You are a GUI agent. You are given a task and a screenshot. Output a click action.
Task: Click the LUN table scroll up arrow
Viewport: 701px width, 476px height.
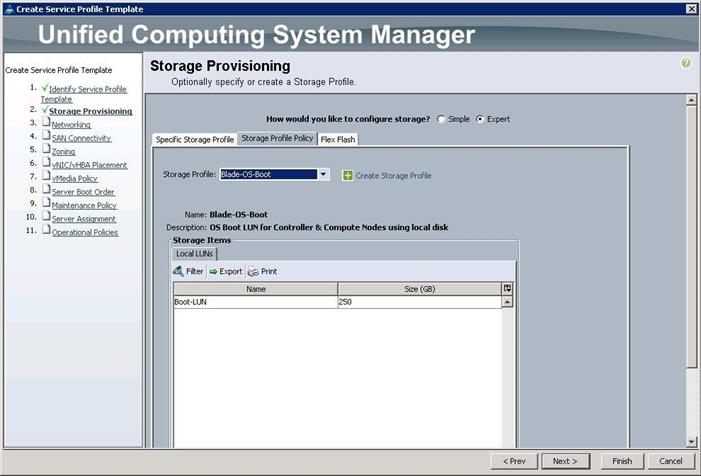tap(507, 302)
